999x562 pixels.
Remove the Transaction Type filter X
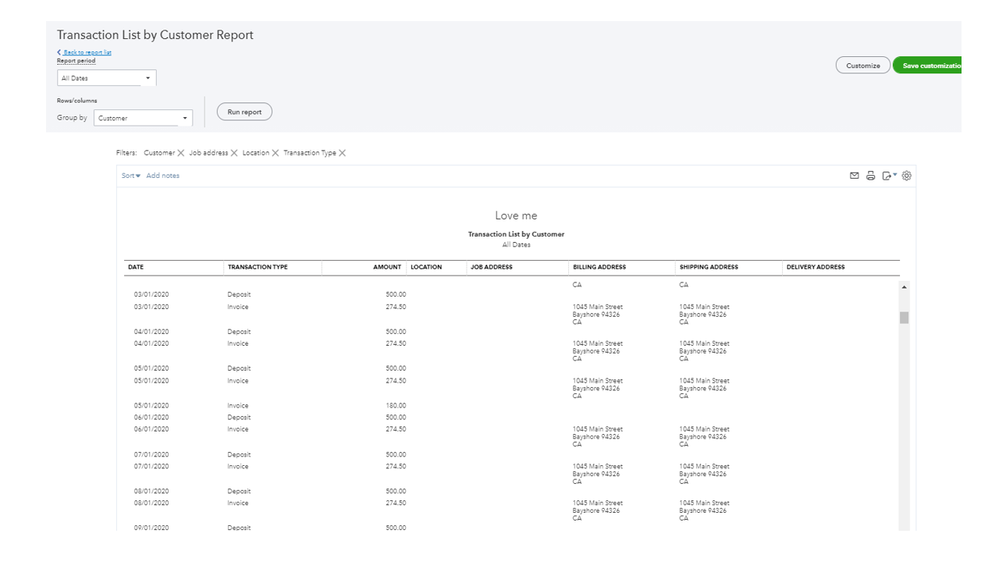342,153
